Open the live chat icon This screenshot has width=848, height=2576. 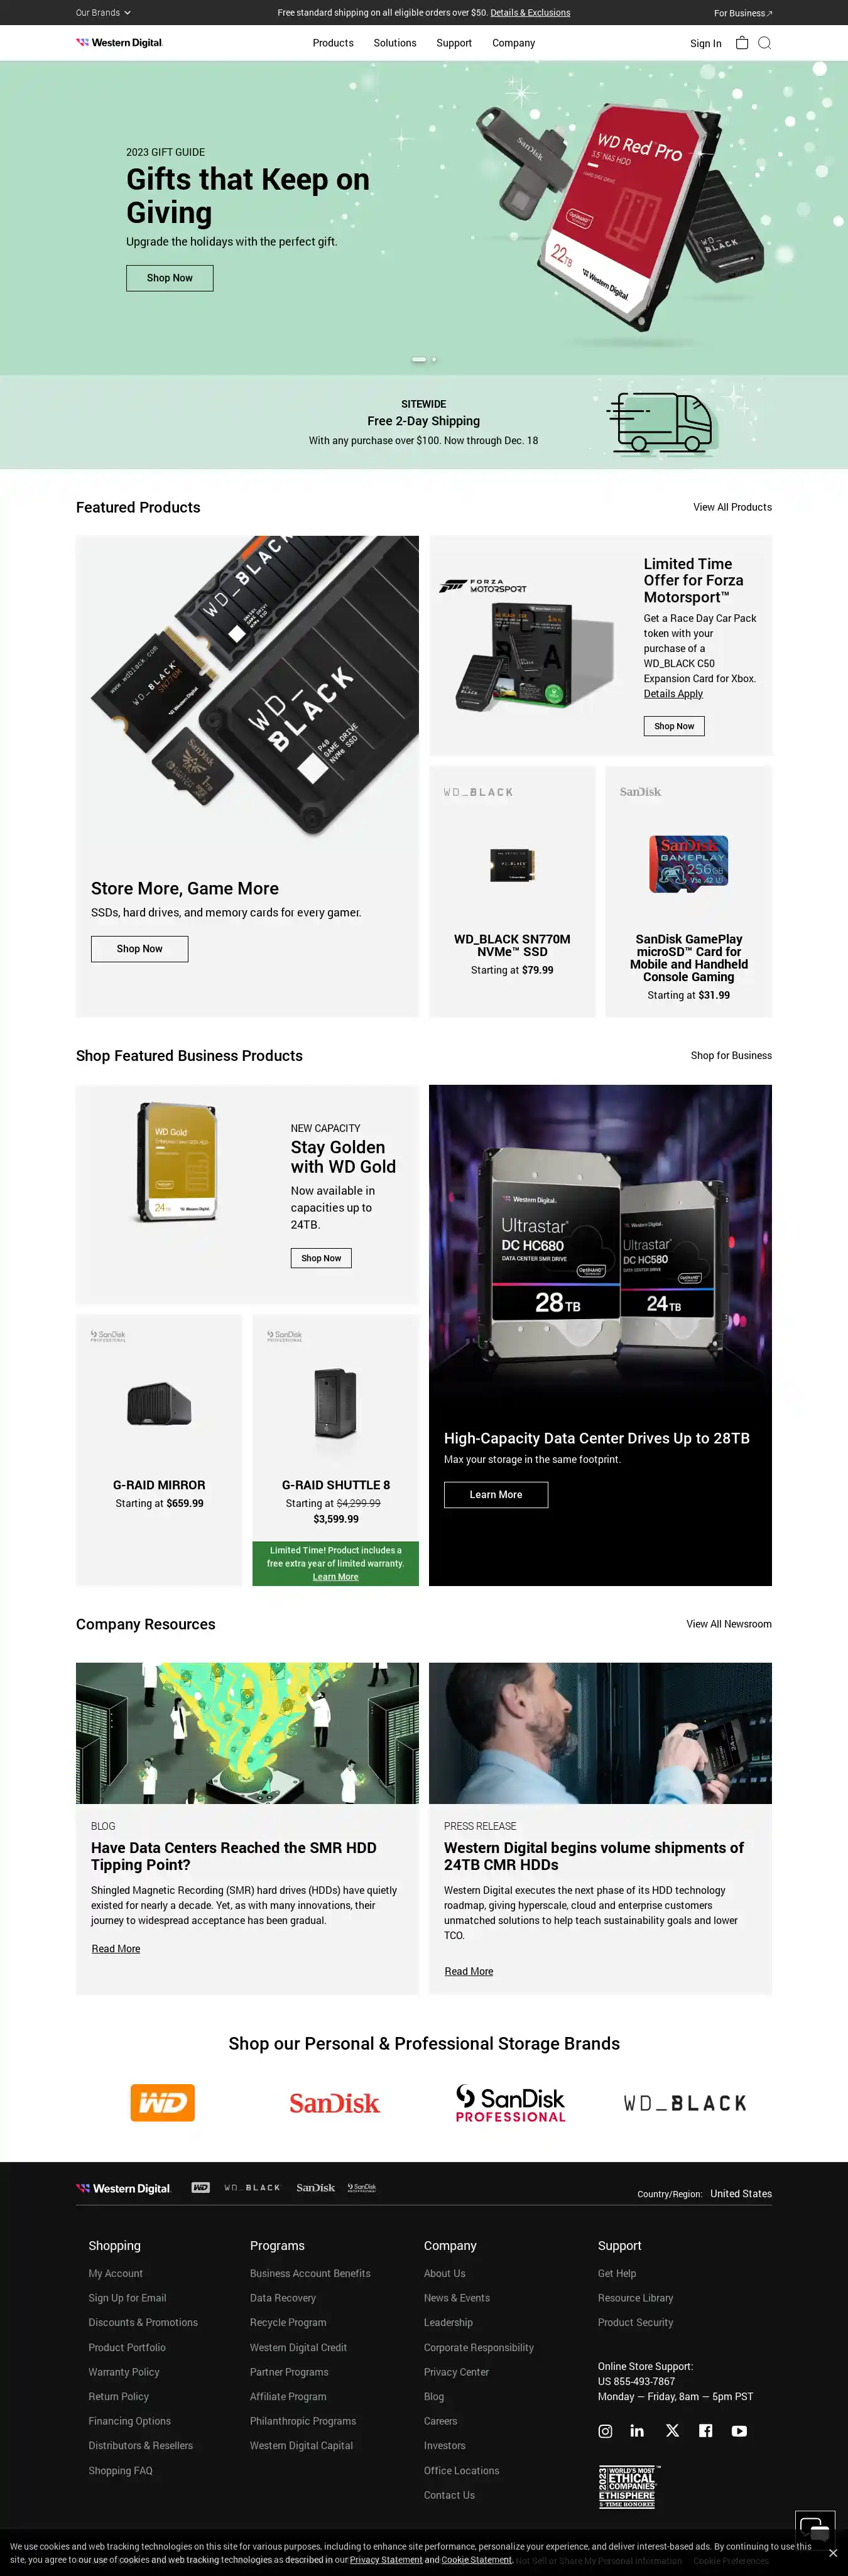point(815,2530)
